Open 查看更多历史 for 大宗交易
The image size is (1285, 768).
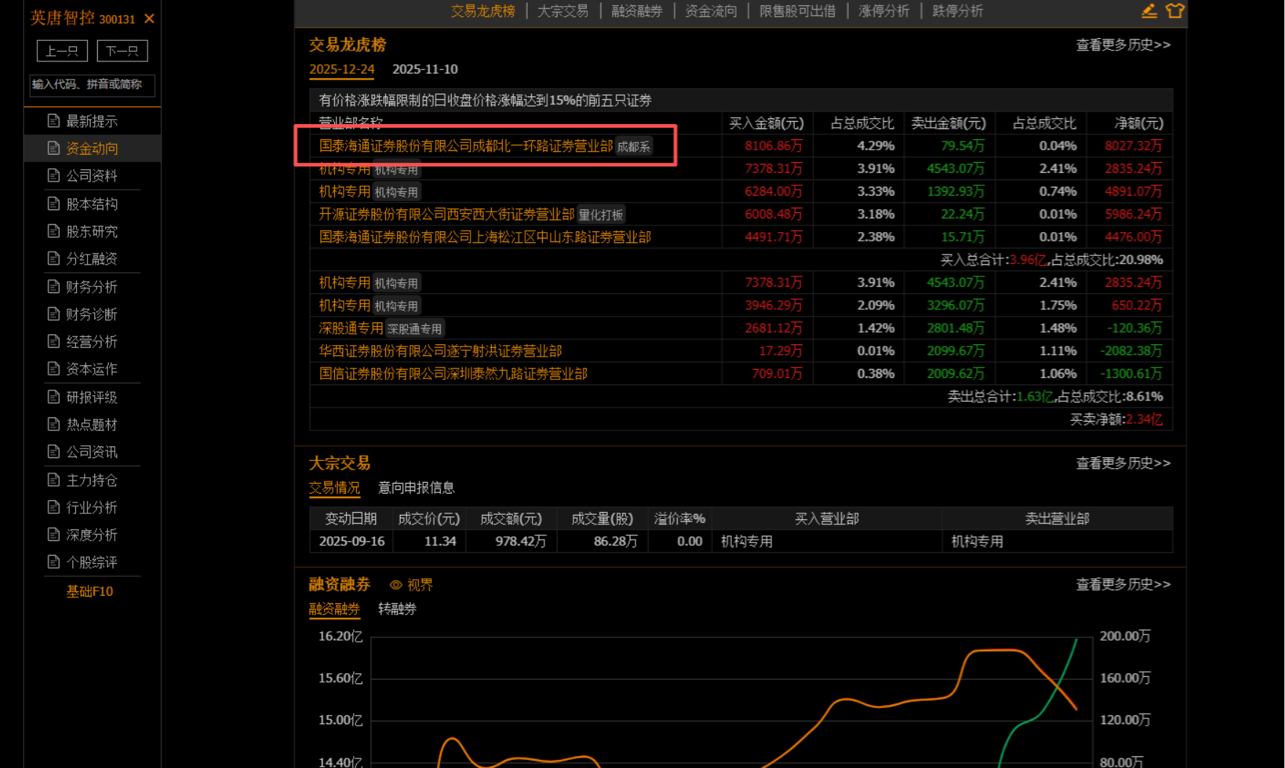click(1123, 463)
